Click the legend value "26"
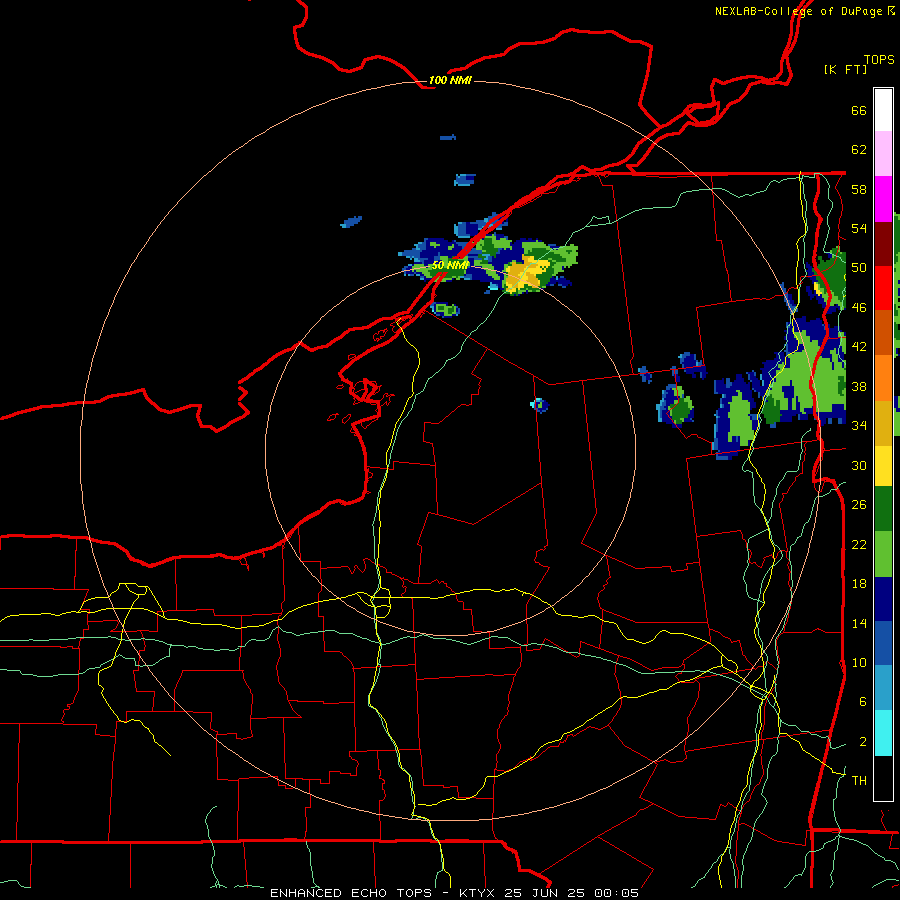900x900 pixels. 859,505
